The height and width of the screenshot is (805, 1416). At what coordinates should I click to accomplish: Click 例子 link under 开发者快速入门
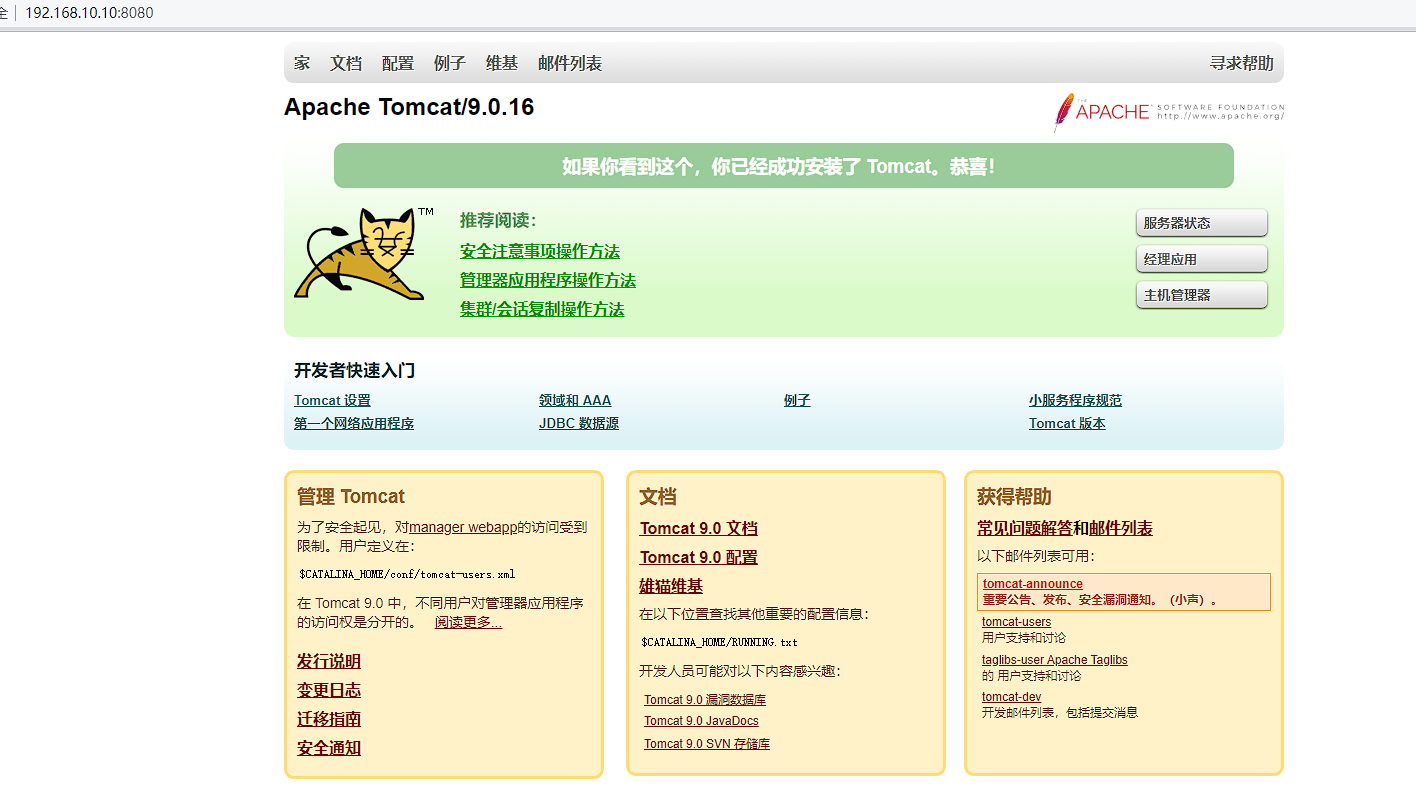797,400
